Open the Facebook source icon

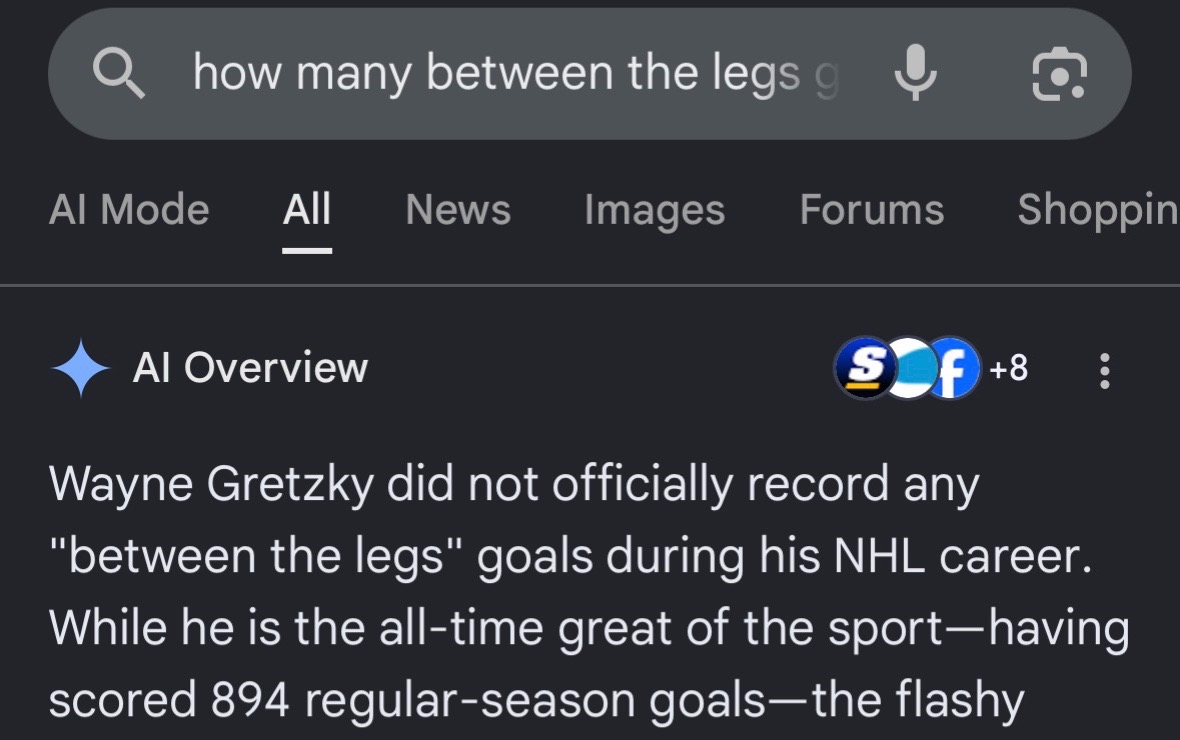coord(953,367)
